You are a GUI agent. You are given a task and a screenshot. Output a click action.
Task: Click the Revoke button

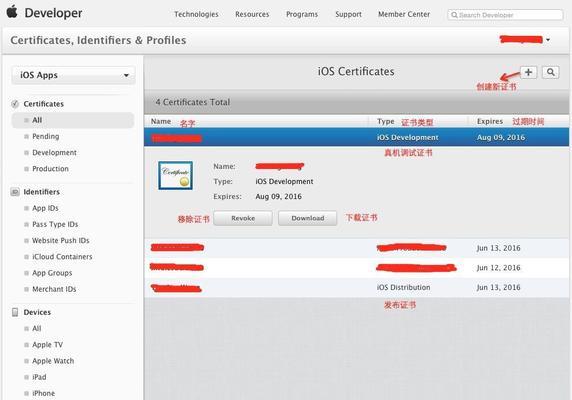pos(243,218)
